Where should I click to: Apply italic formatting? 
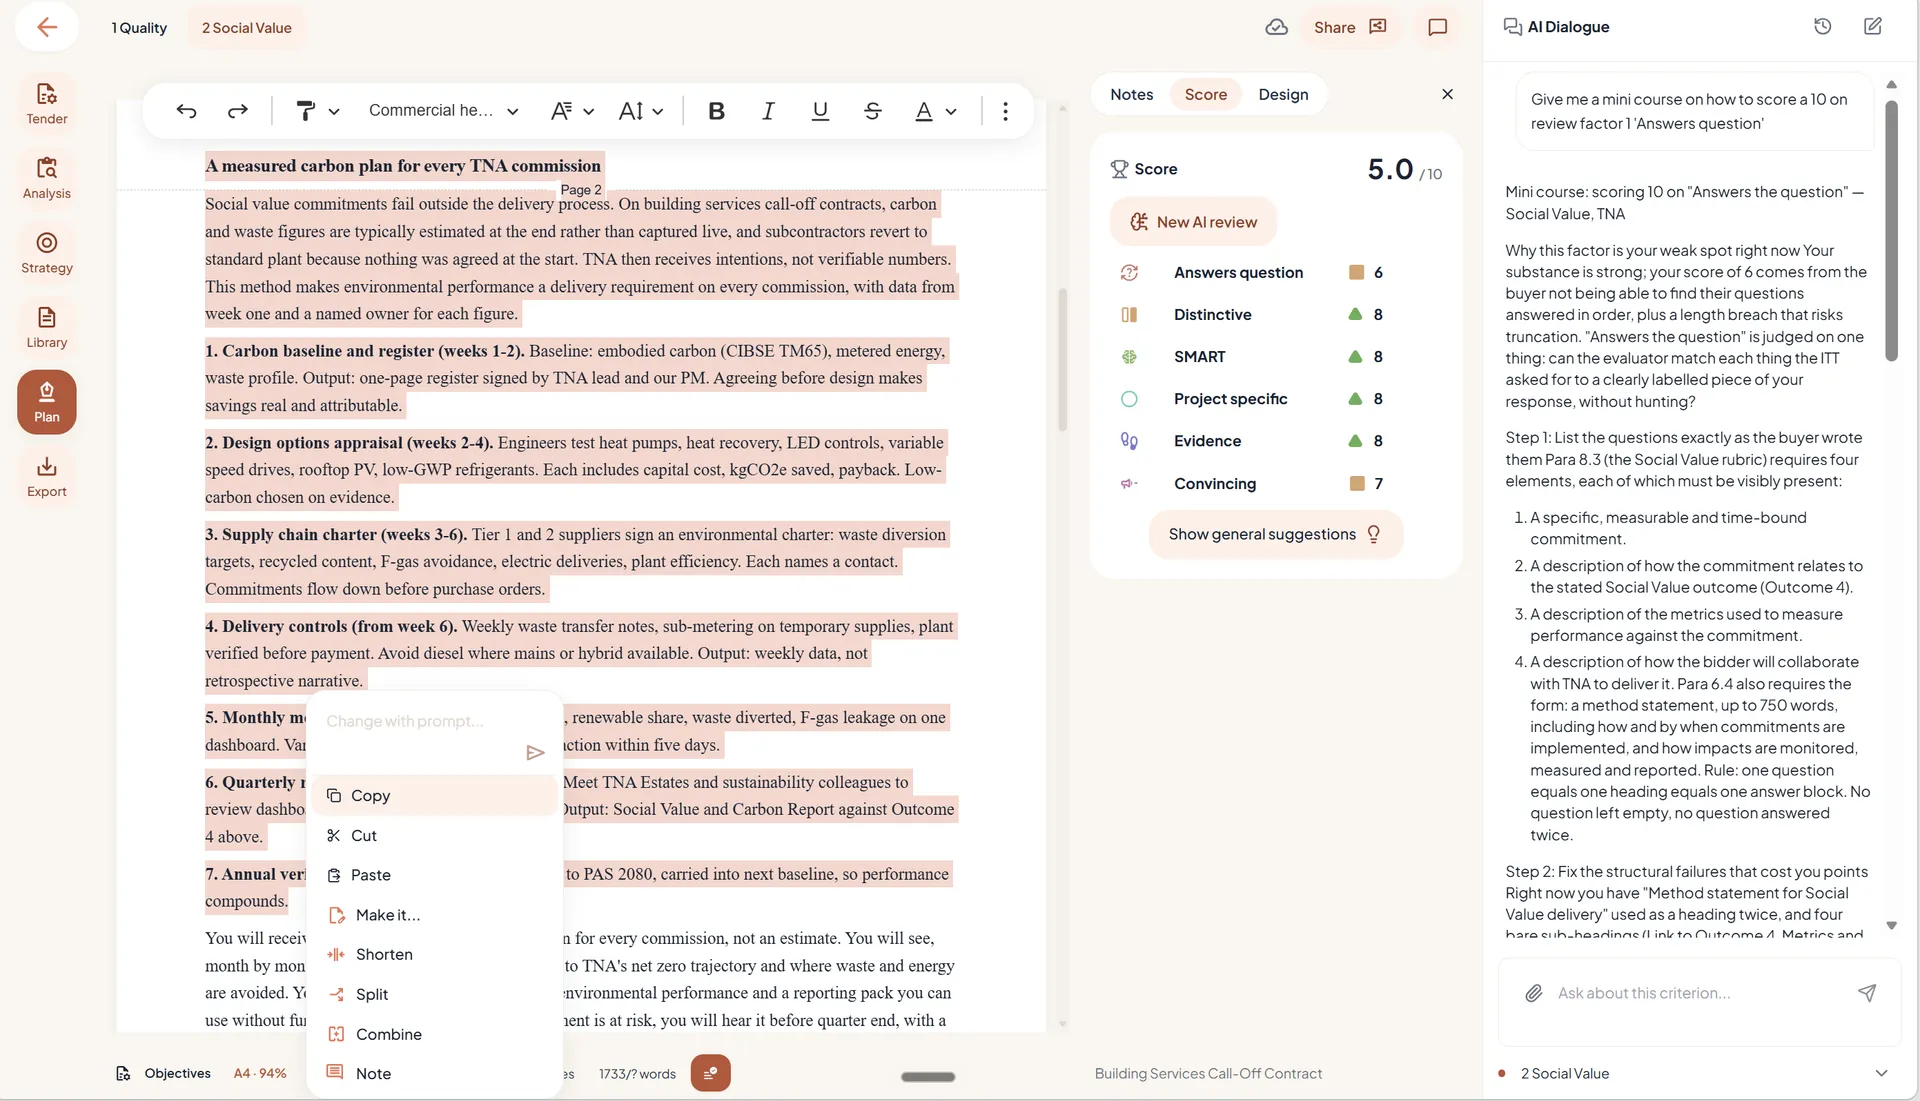(768, 111)
